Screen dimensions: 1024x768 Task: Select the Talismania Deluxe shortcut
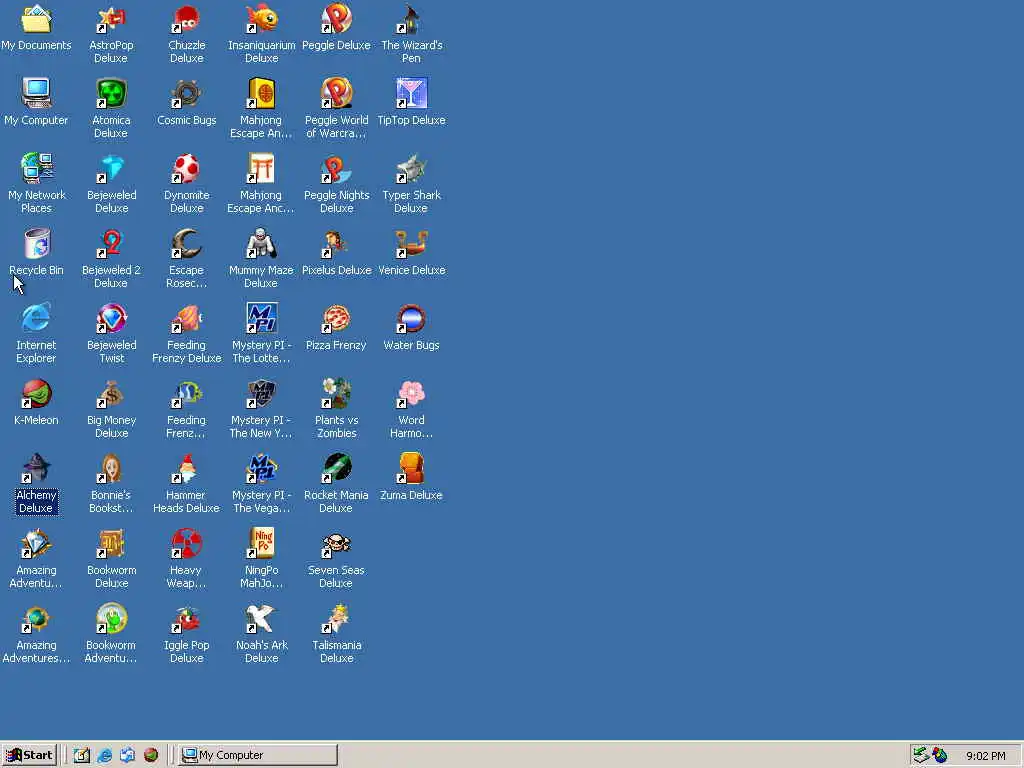[x=337, y=619]
